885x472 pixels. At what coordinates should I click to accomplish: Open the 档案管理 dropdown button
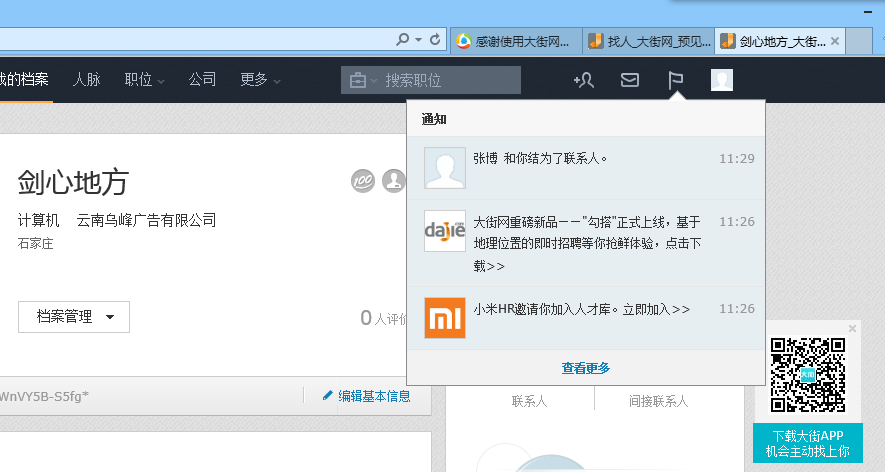tap(74, 317)
